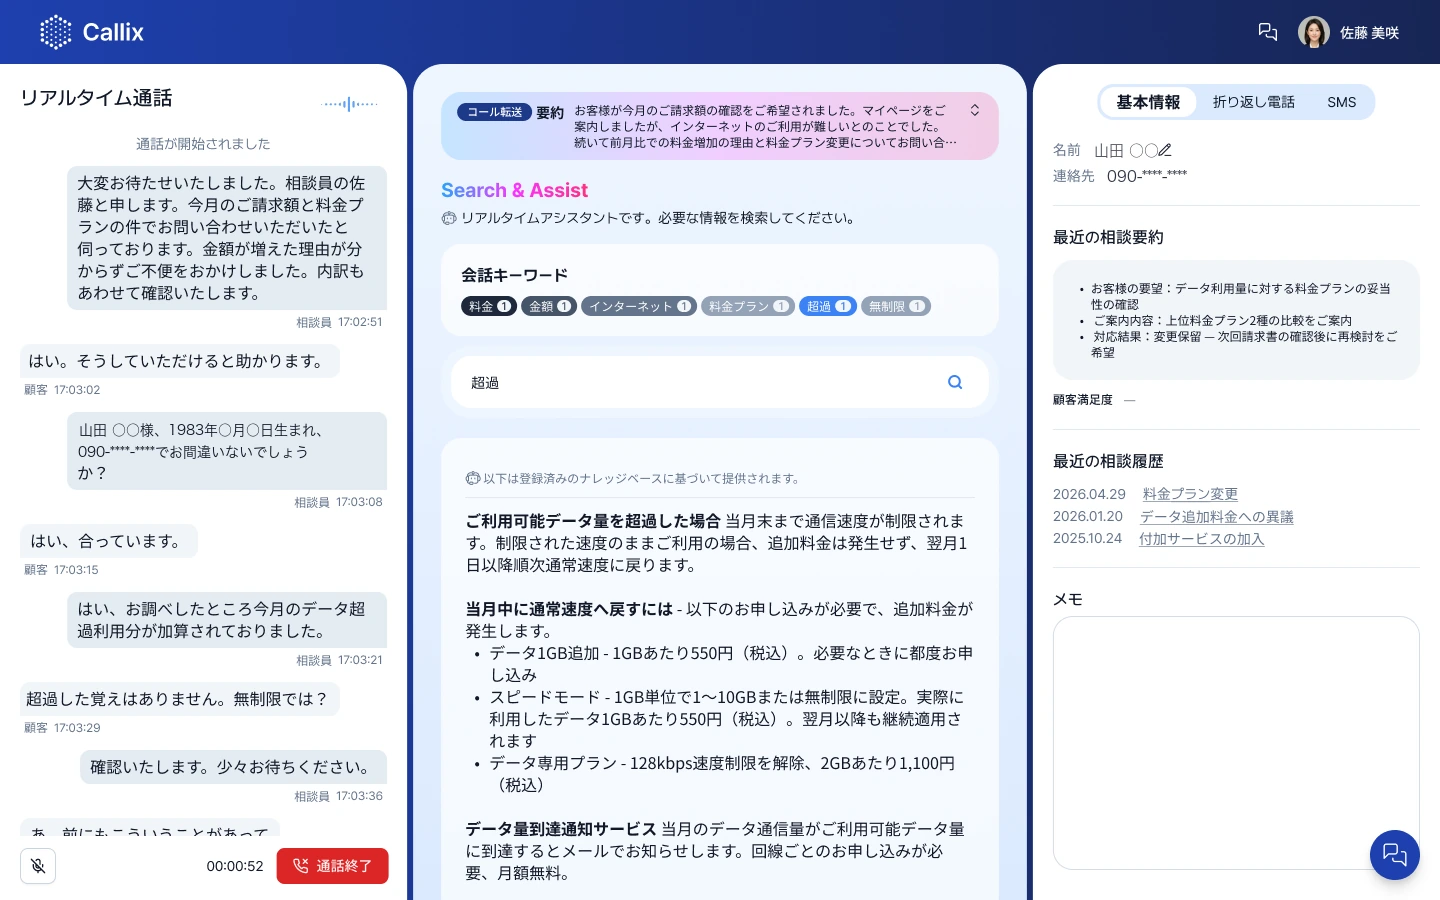Click the リアルタイム通話 panel title
The height and width of the screenshot is (900, 1440).
(96, 98)
